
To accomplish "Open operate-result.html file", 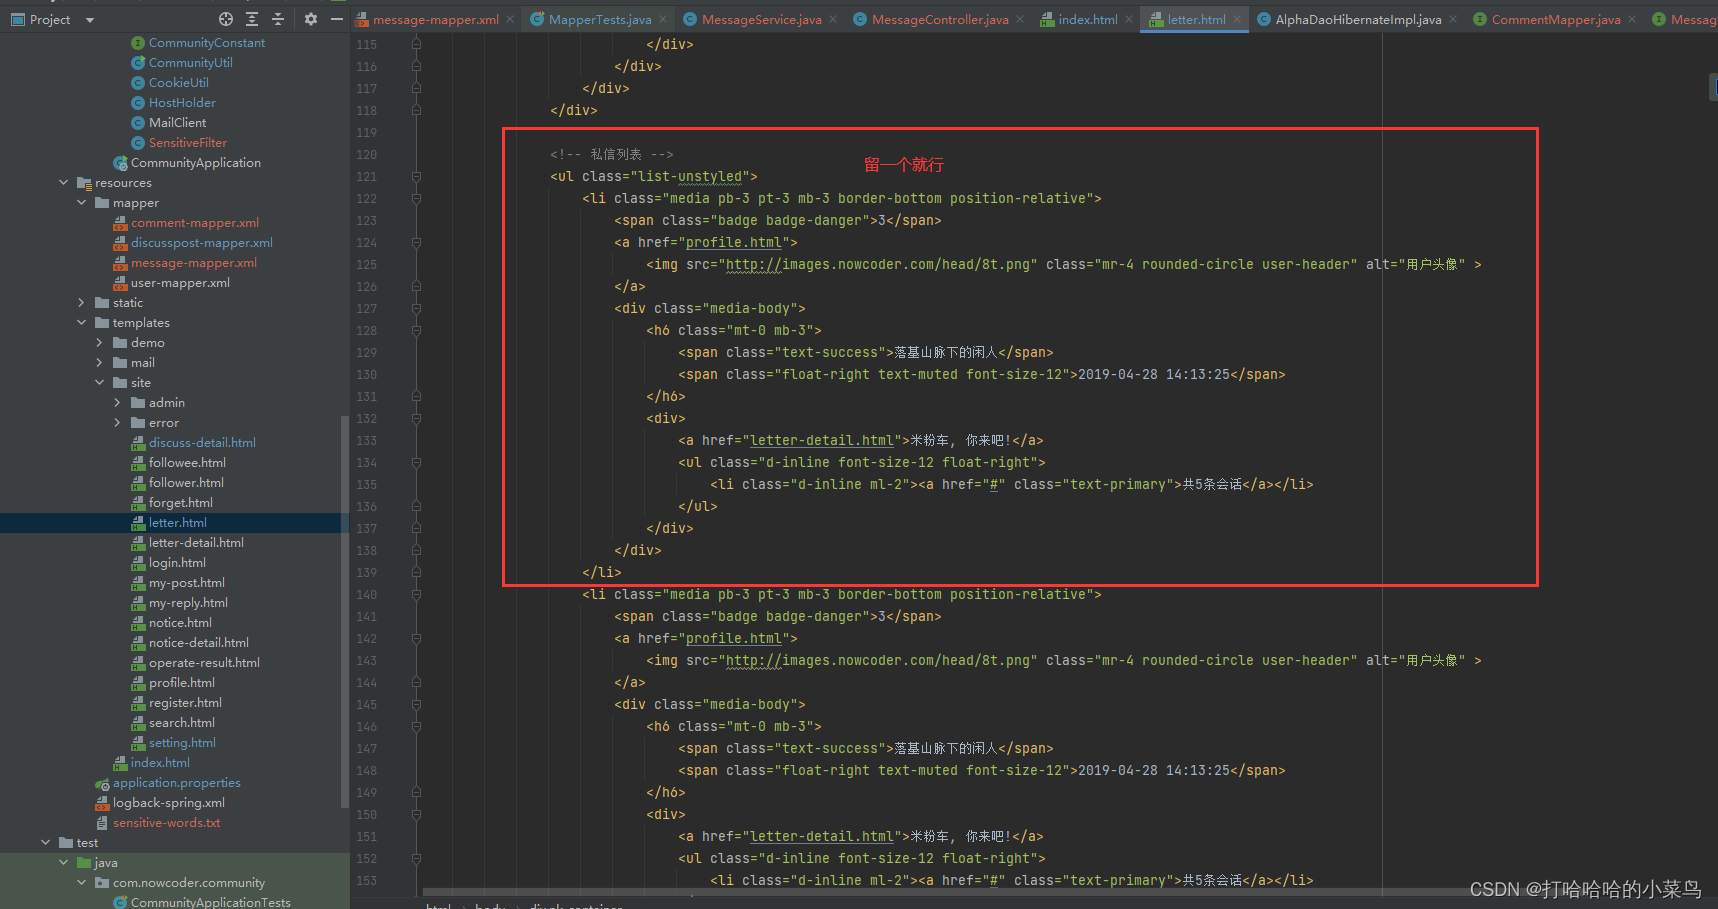I will point(204,662).
